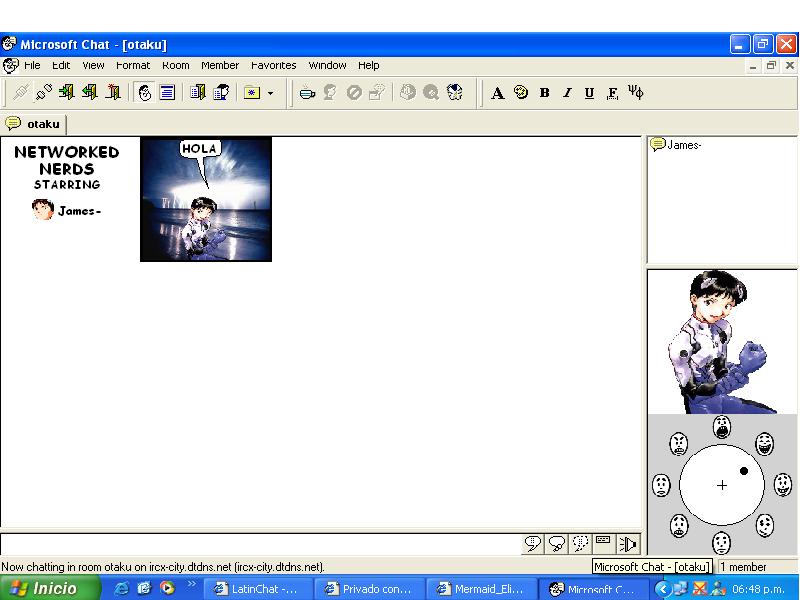Open the Help menu

(x=368, y=65)
